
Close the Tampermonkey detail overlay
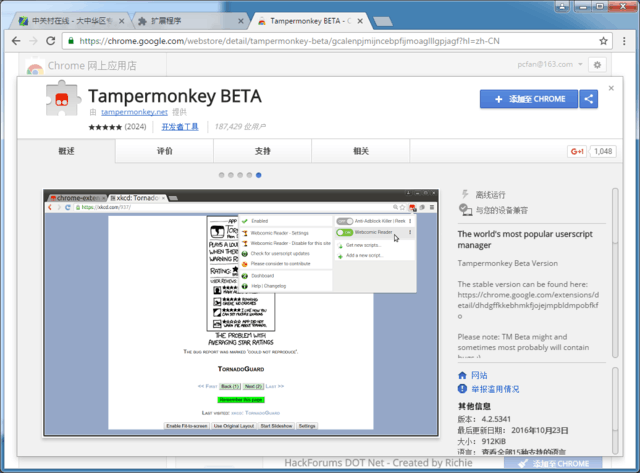pyautogui.click(x=611, y=88)
